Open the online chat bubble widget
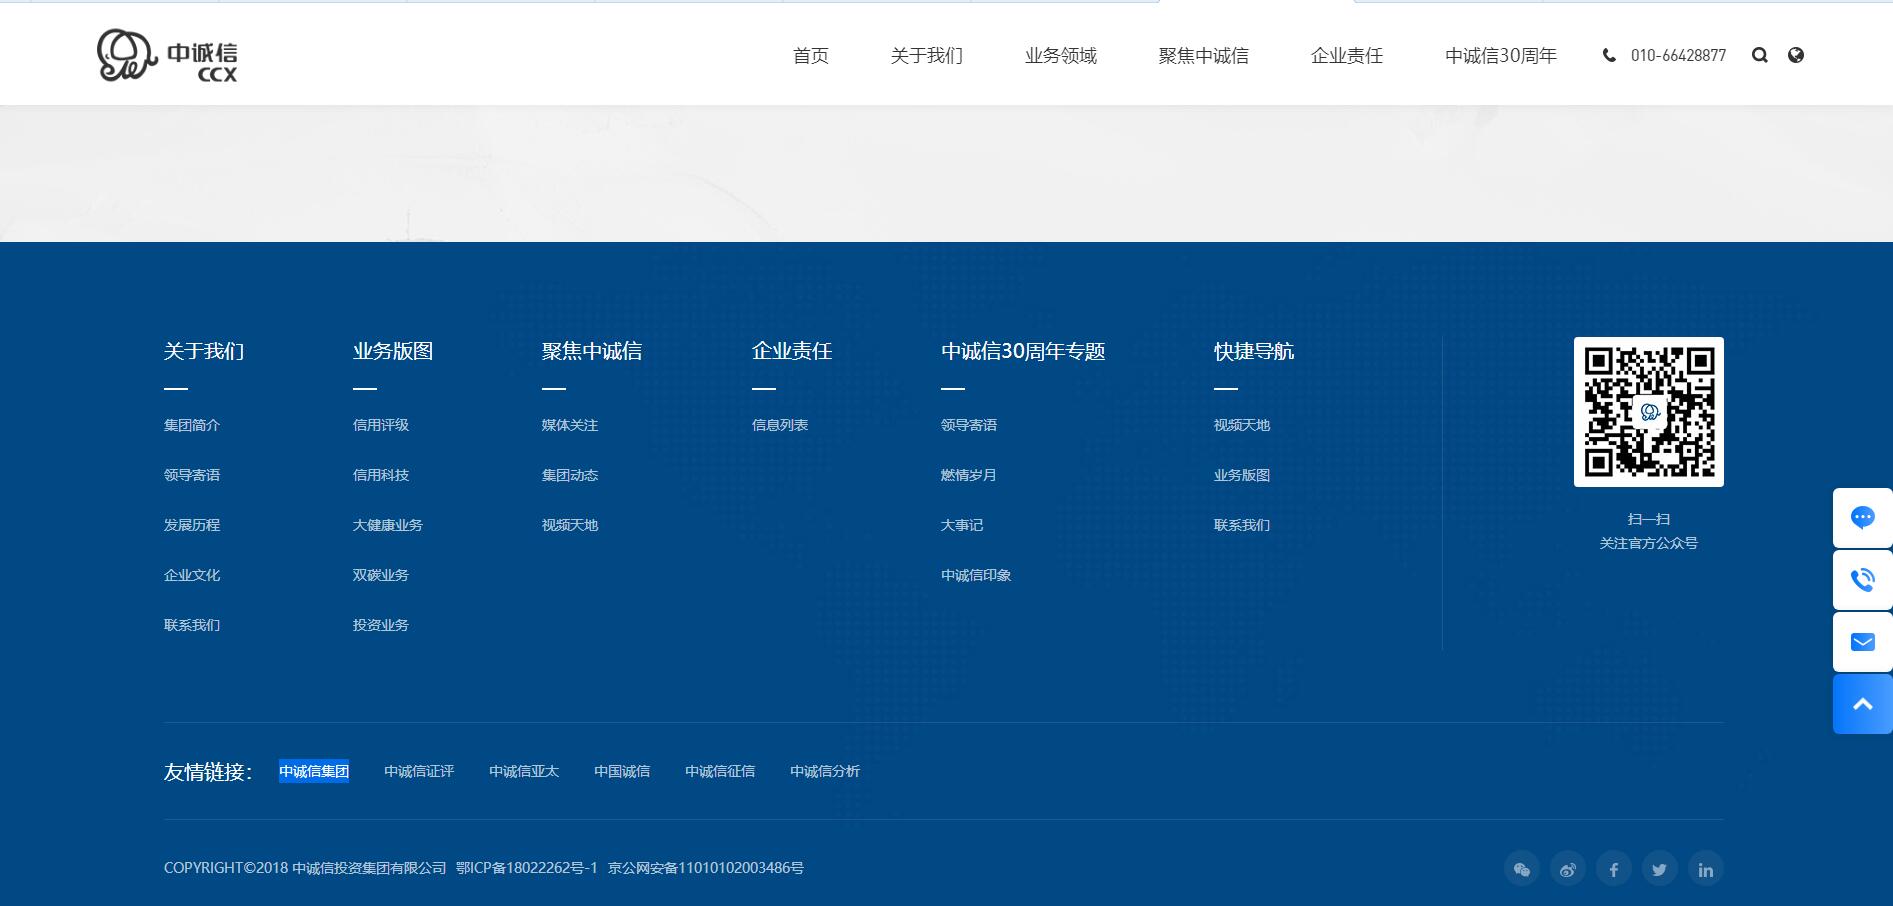This screenshot has height=906, width=1893. point(1862,518)
